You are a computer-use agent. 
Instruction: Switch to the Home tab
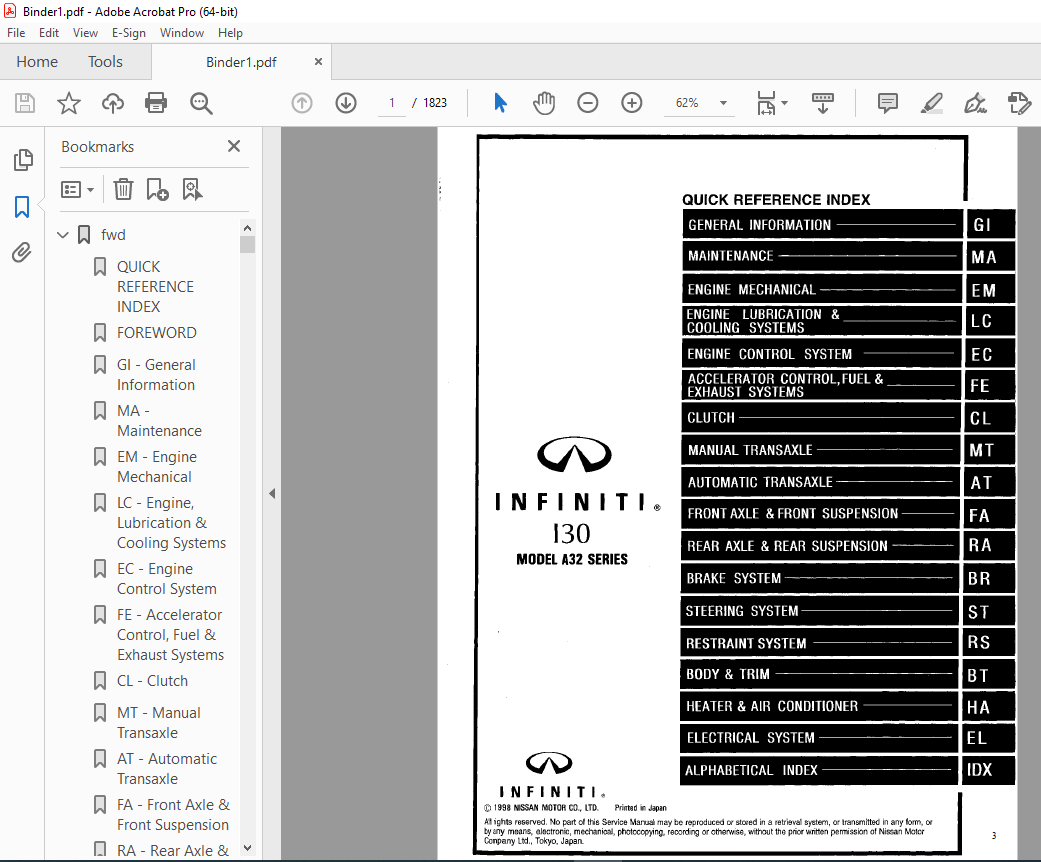pos(37,62)
